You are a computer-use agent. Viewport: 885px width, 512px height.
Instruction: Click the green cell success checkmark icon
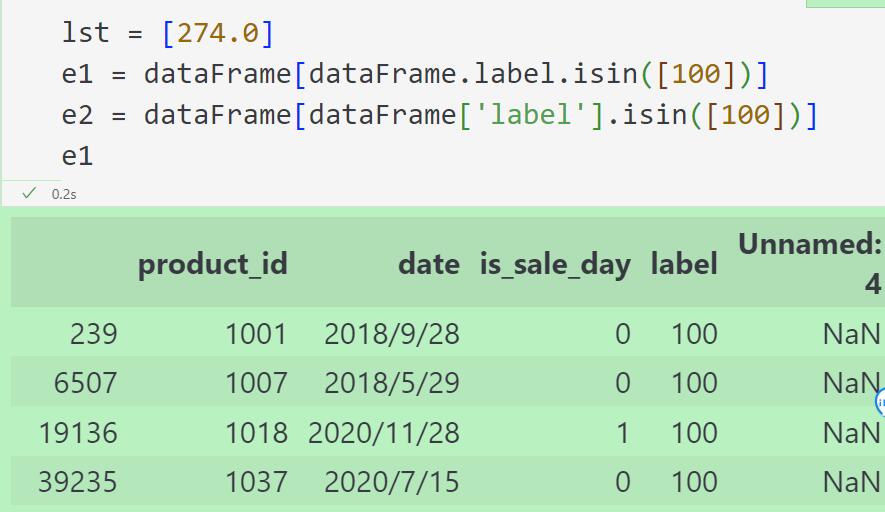[x=29, y=194]
